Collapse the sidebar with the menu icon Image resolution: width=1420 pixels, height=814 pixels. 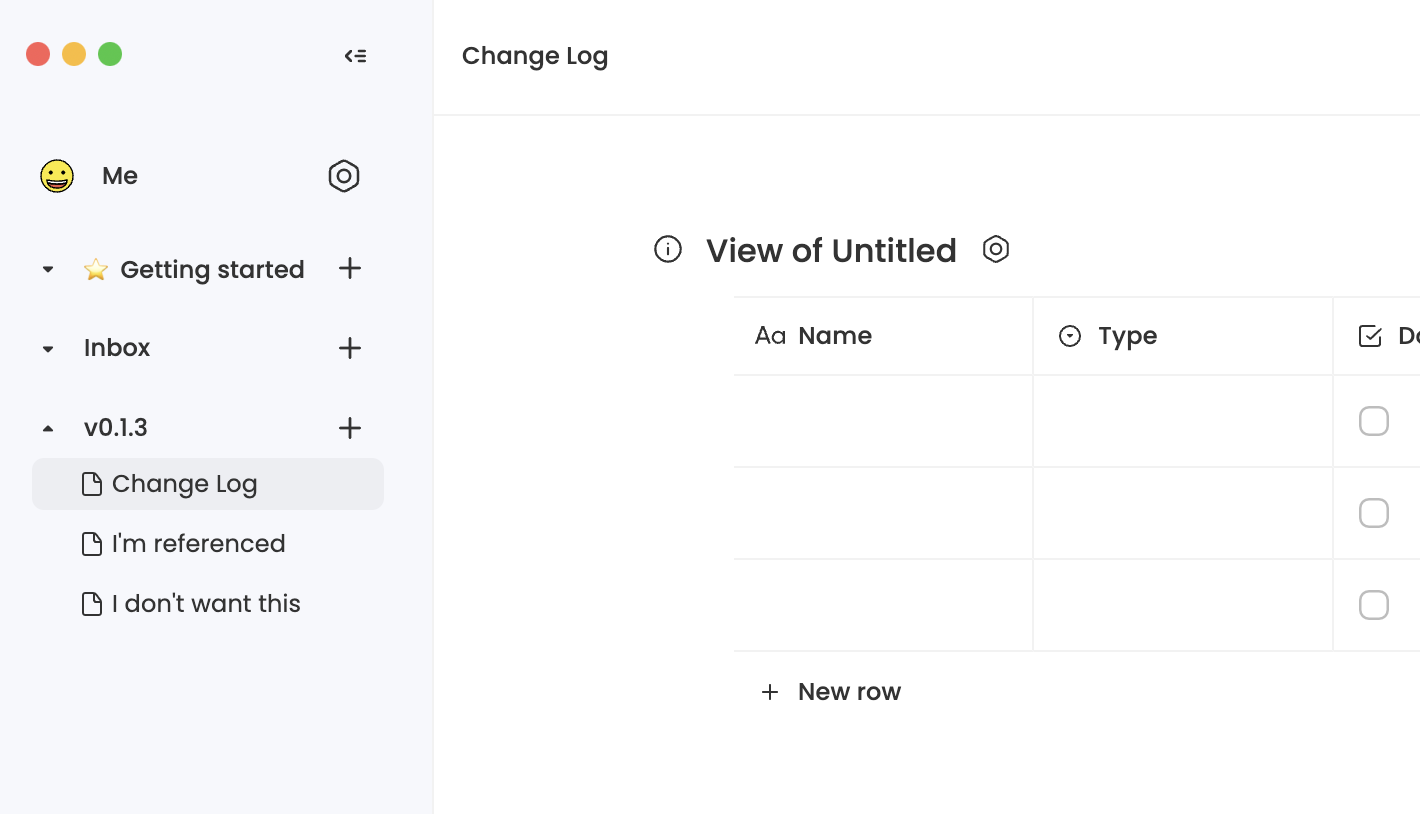coord(355,56)
